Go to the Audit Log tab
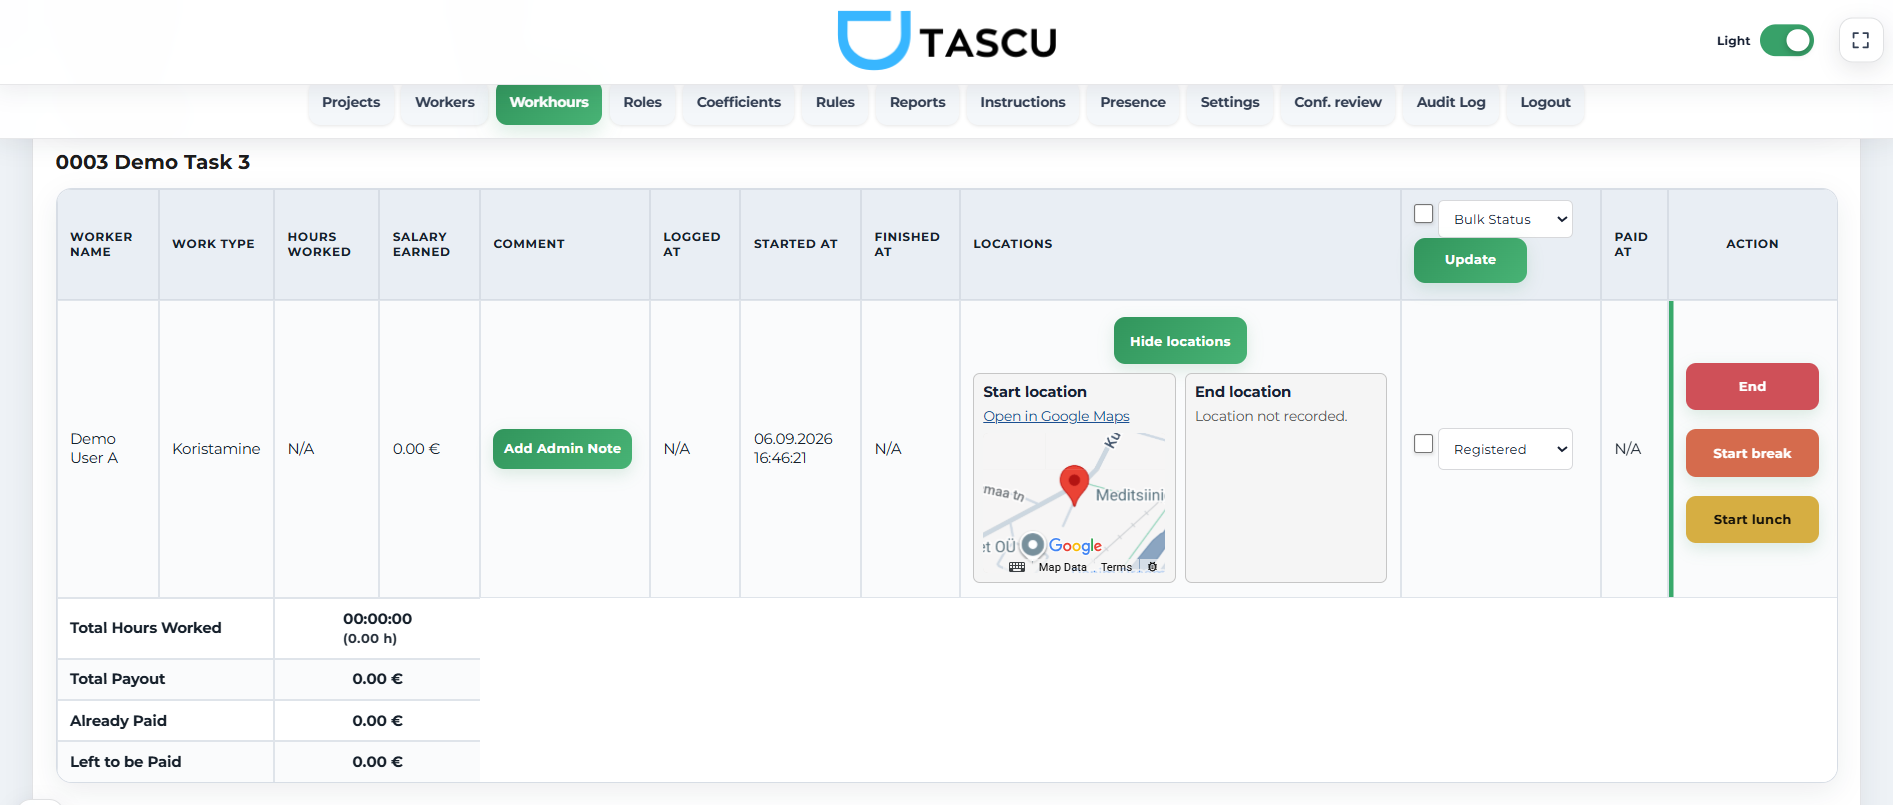 1451,103
